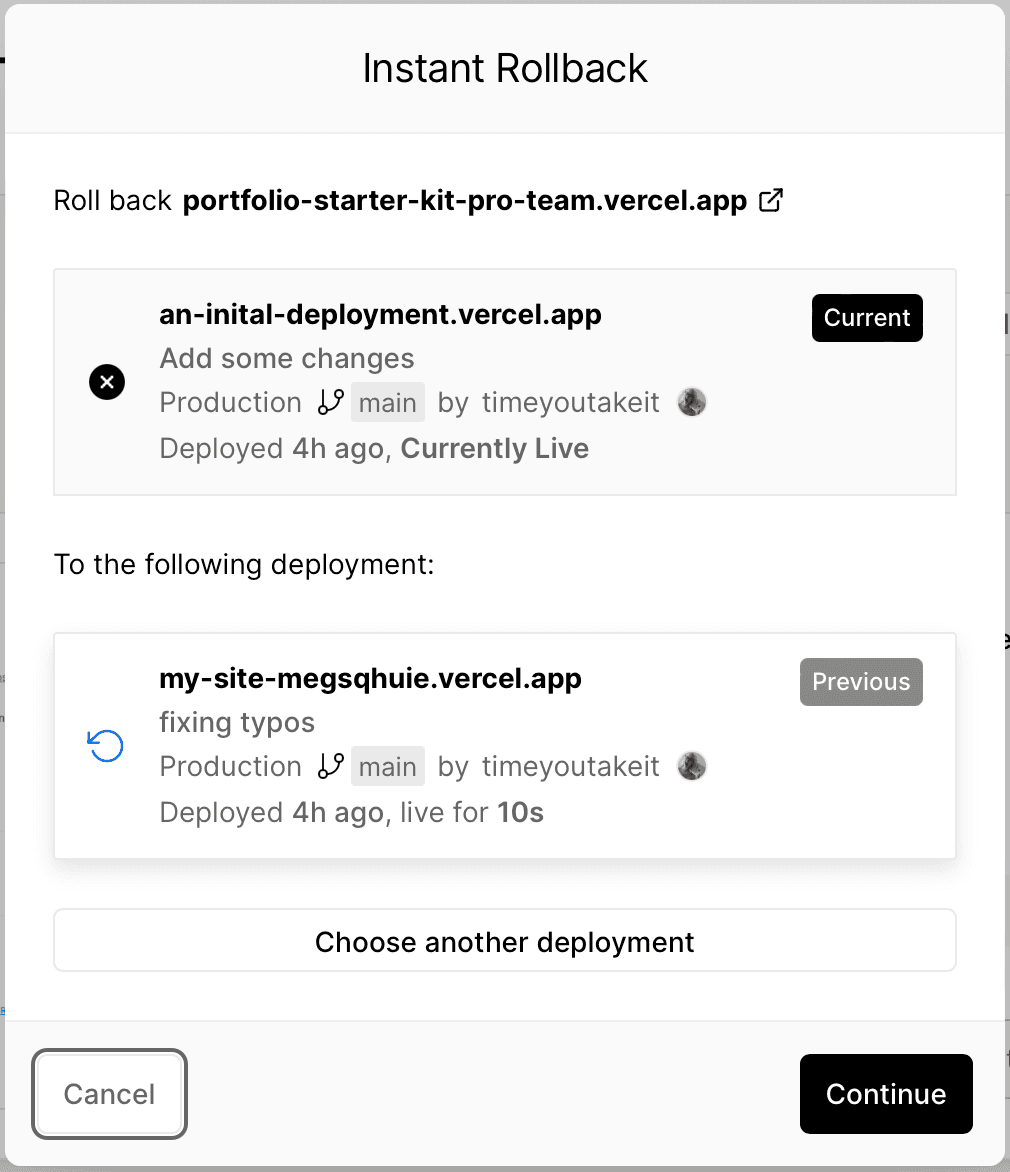Viewport: 1010px width, 1172px height.
Task: Expand the my-site-megsqhuie deployment card
Action: coord(504,746)
